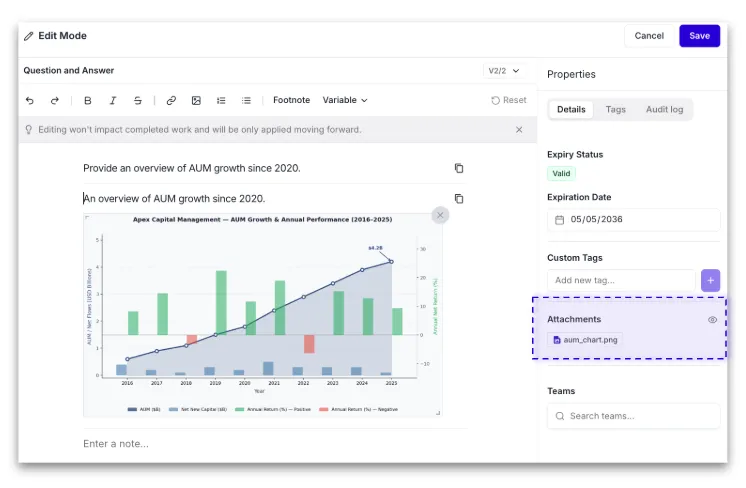Image resolution: width=746 pixels, height=488 pixels.
Task: Open the V2/2 version dropdown
Action: (504, 71)
